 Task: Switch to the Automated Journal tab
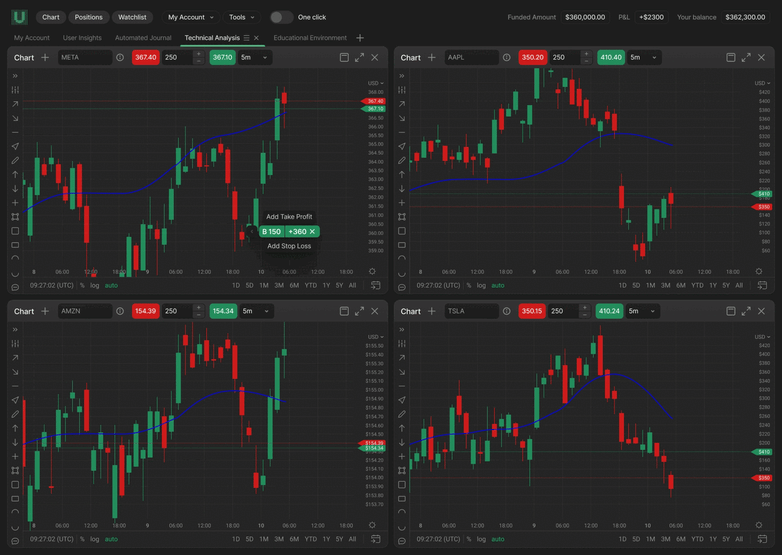point(143,38)
